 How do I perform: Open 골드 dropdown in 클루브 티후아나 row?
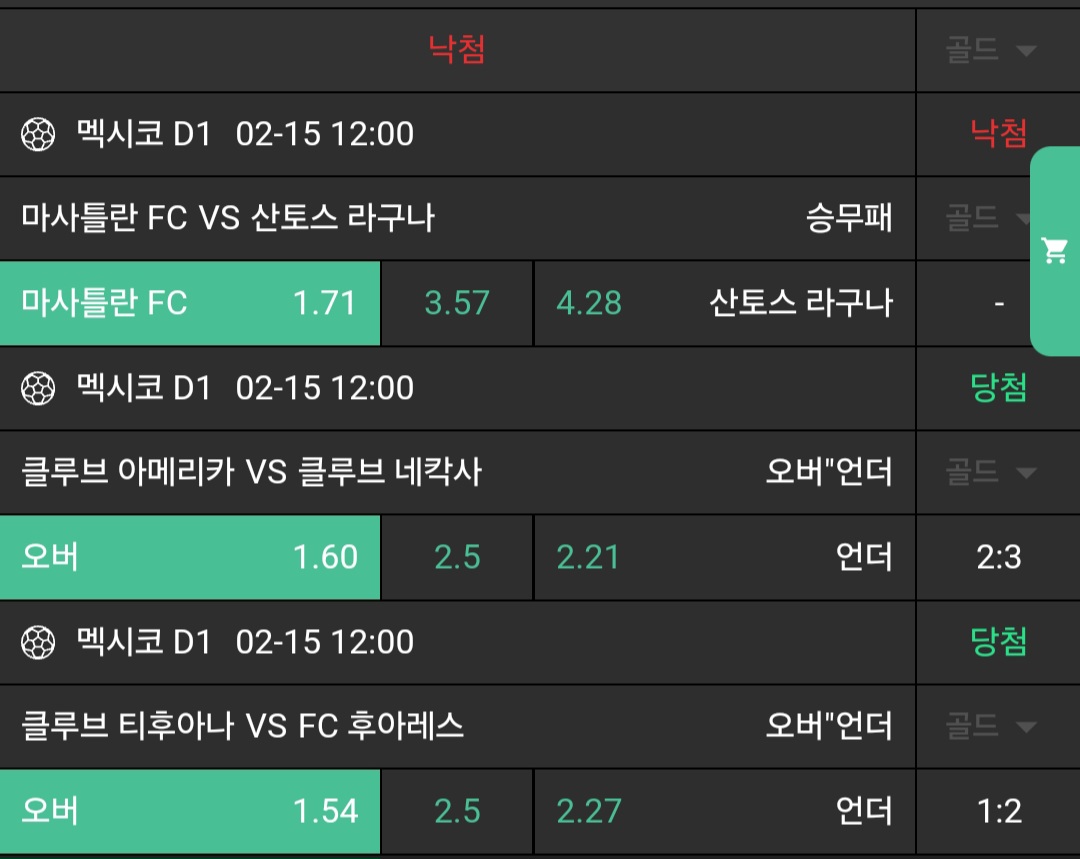tap(990, 726)
